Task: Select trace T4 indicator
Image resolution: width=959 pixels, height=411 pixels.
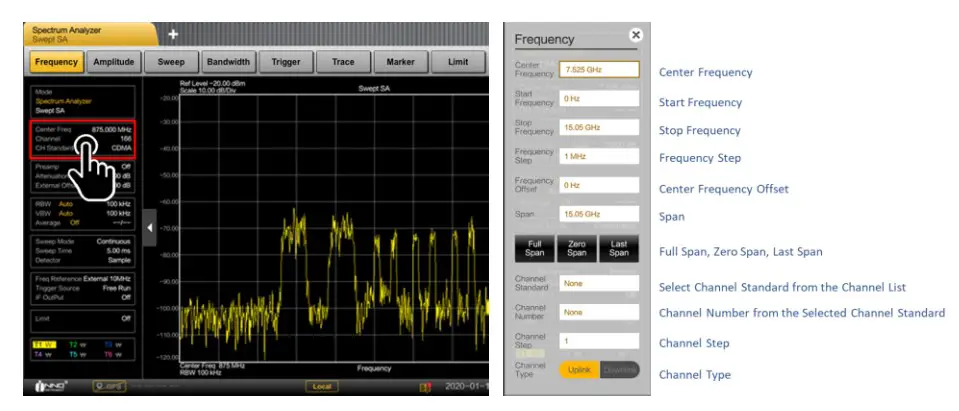Action: (x=43, y=354)
